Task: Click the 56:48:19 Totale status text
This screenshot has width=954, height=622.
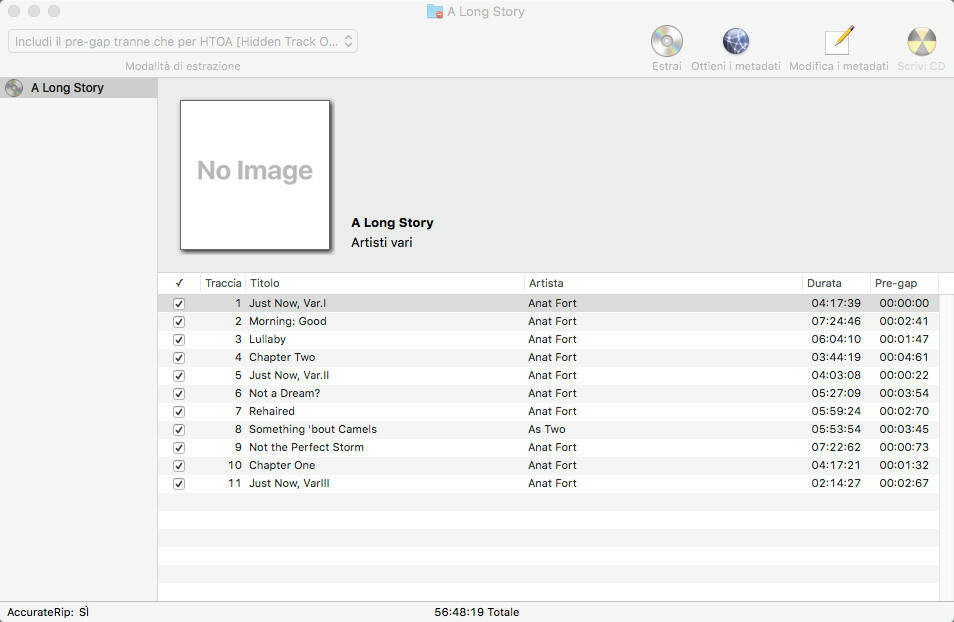Action: click(476, 612)
